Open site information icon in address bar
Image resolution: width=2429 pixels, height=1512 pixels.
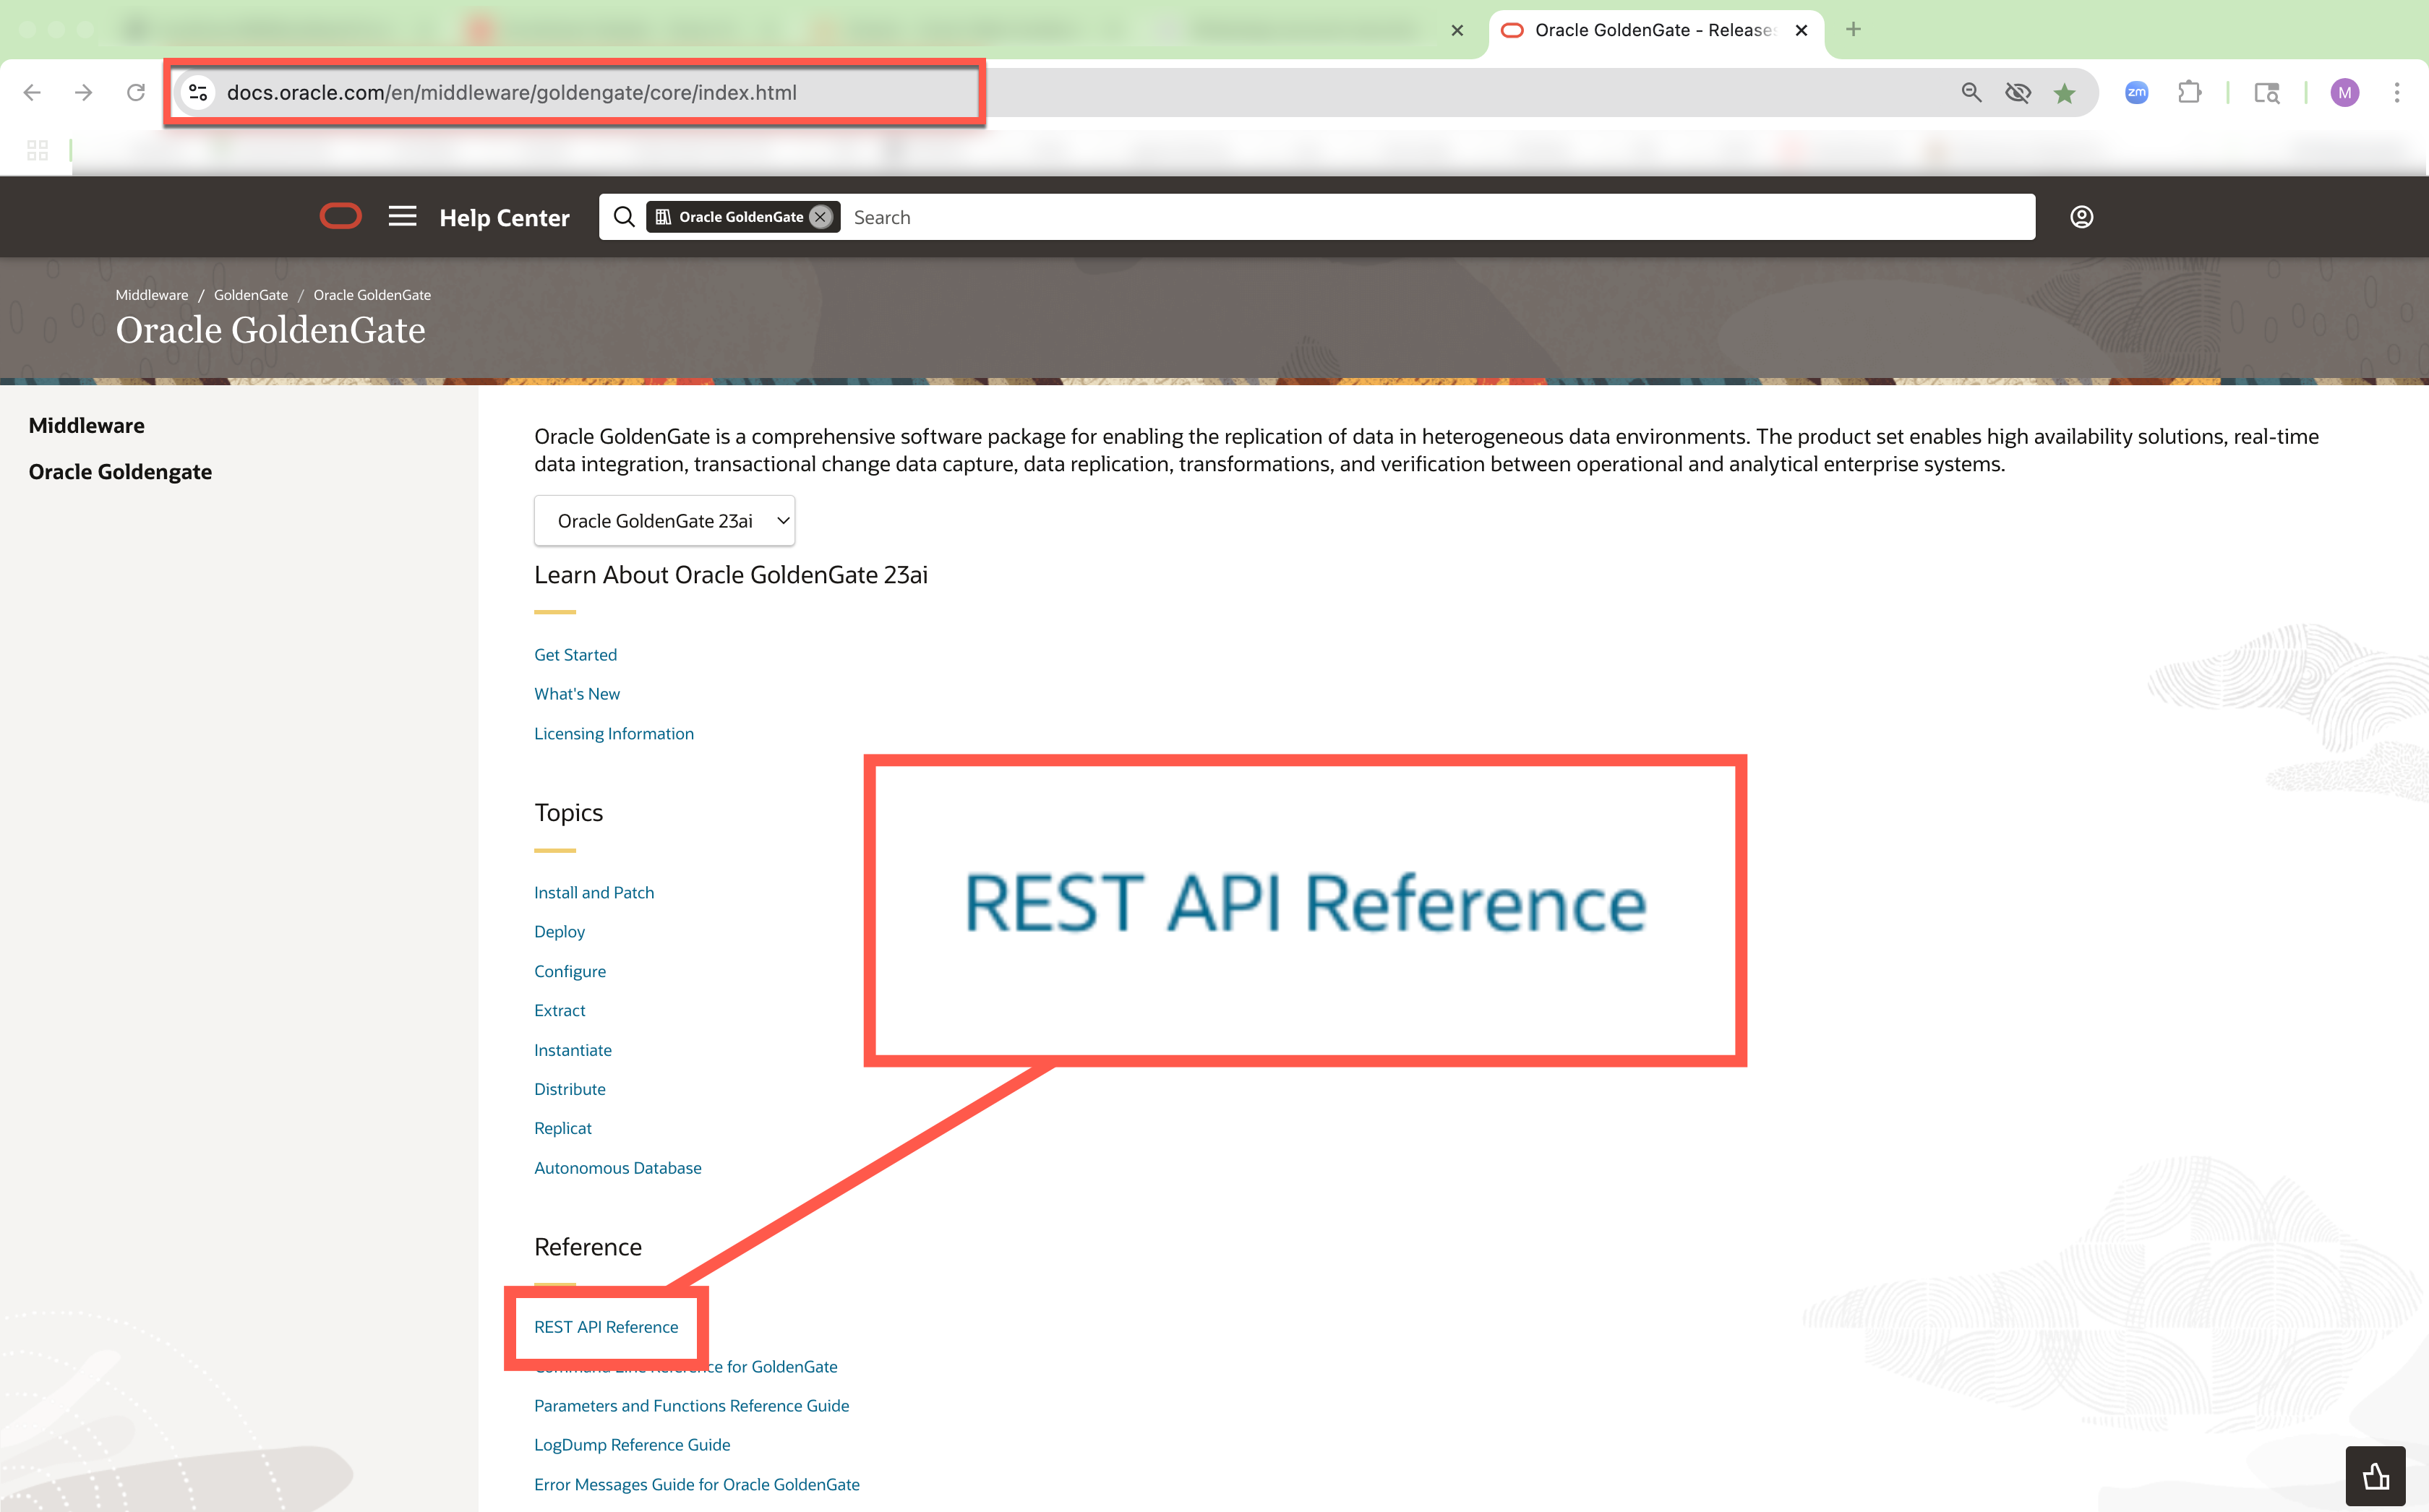pyautogui.click(x=198, y=93)
